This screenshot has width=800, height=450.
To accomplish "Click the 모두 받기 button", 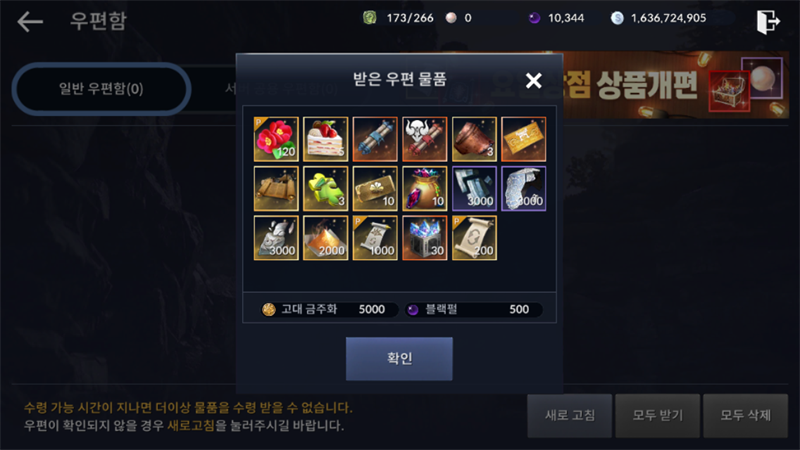I will tap(657, 415).
